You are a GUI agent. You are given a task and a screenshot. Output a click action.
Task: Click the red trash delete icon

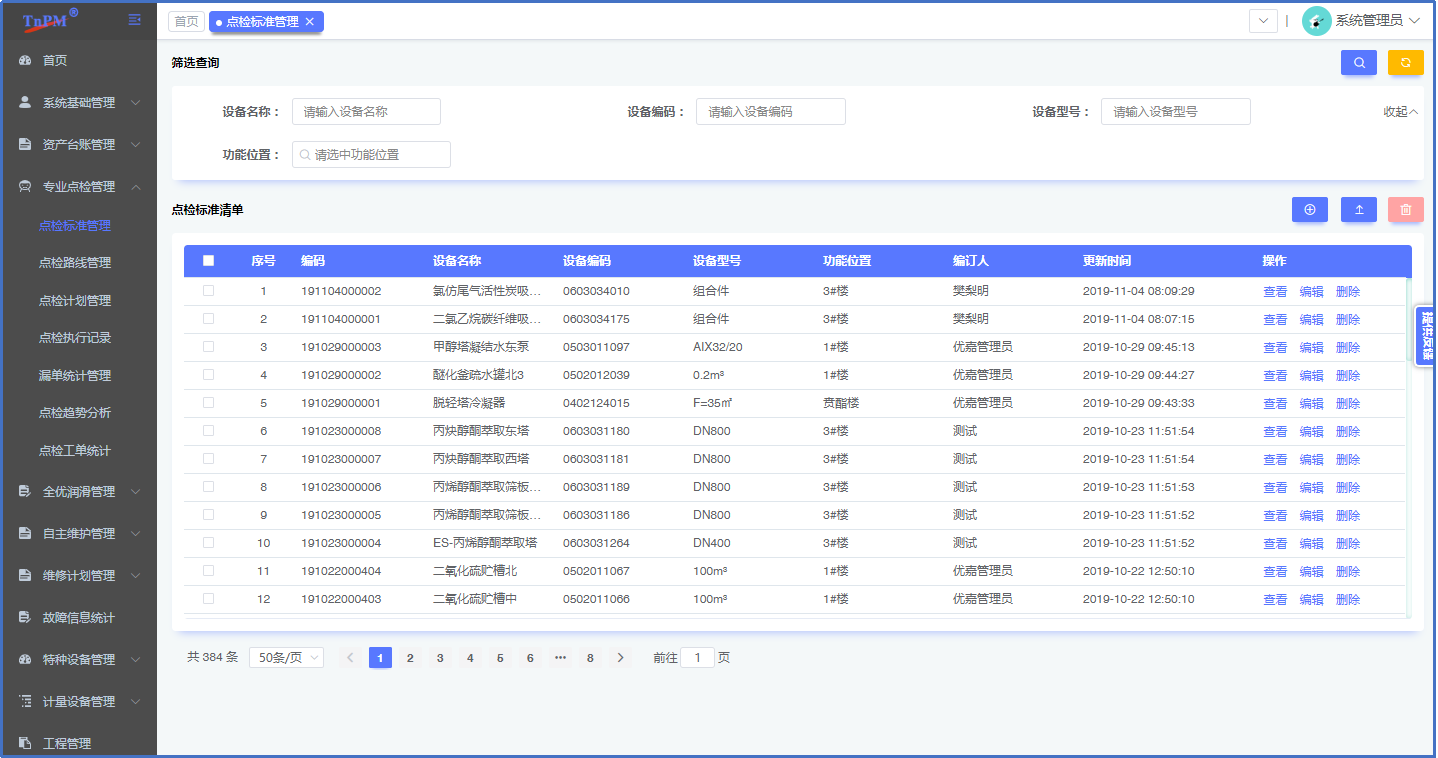coord(1405,210)
